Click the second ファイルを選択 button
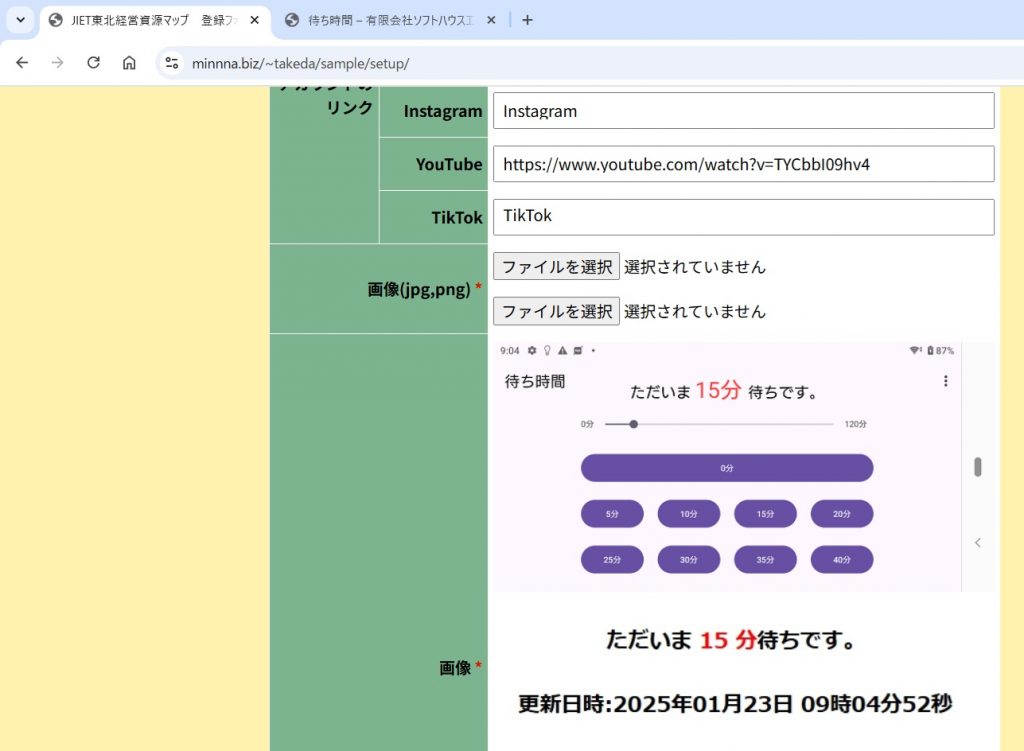The image size is (1024, 751). coord(556,311)
